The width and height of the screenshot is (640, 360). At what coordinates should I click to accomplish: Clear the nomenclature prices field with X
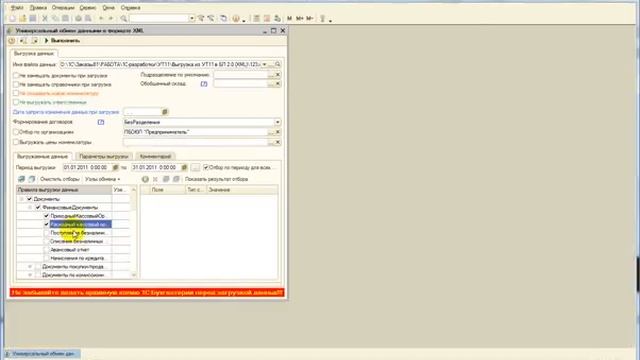(x=278, y=142)
